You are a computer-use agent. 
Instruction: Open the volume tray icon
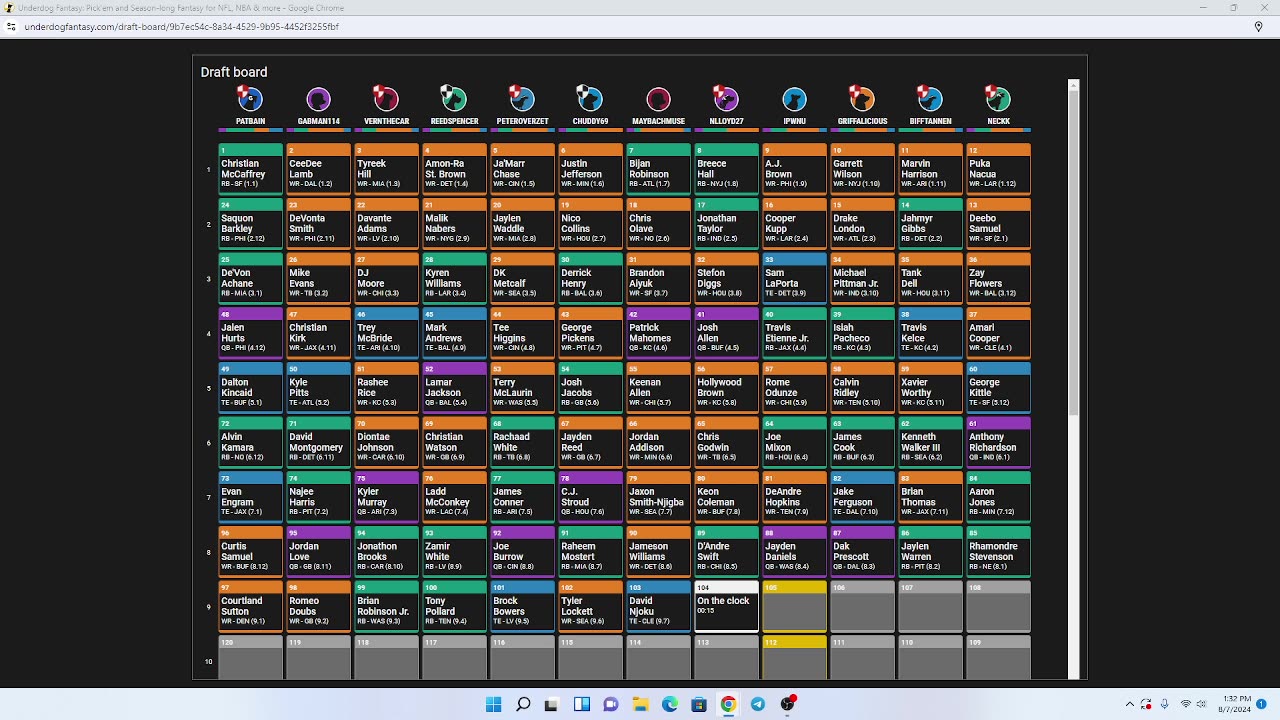click(x=1203, y=704)
